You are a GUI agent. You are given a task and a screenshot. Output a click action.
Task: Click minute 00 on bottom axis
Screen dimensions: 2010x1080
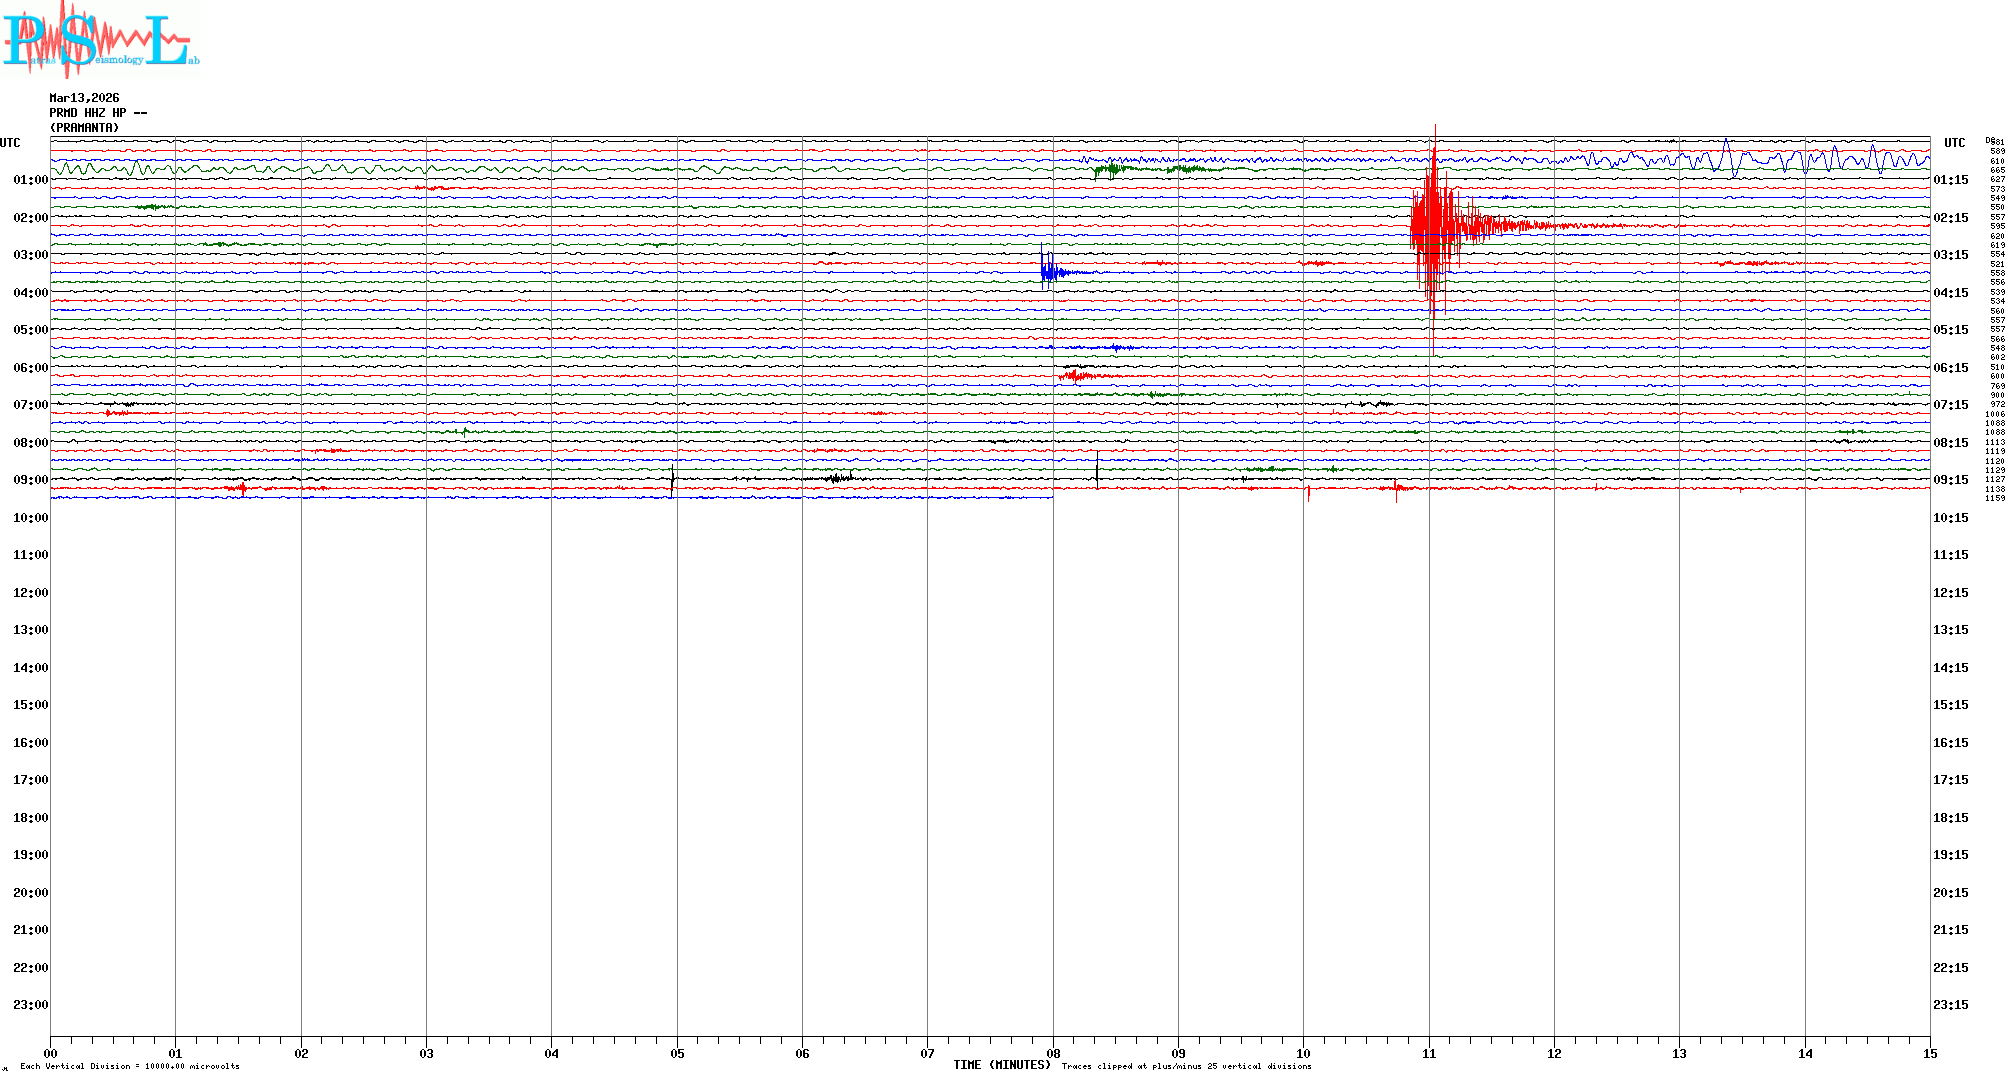pos(51,1053)
